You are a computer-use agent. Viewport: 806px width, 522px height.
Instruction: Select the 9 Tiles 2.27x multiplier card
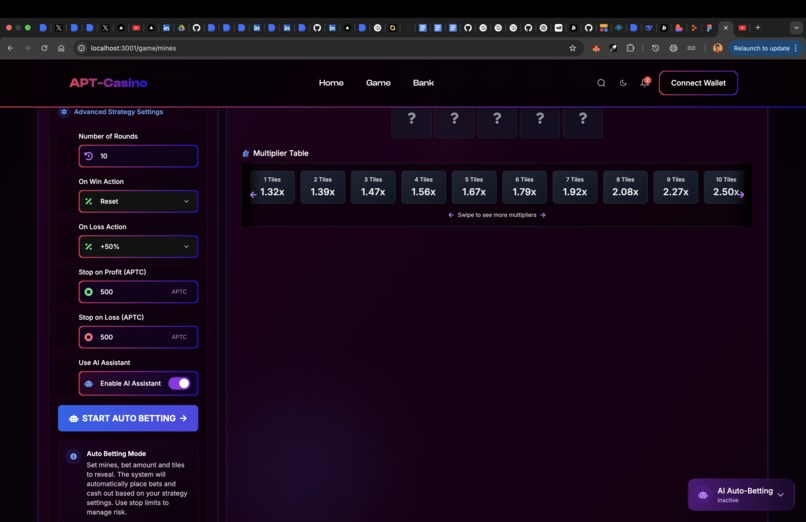coord(675,187)
